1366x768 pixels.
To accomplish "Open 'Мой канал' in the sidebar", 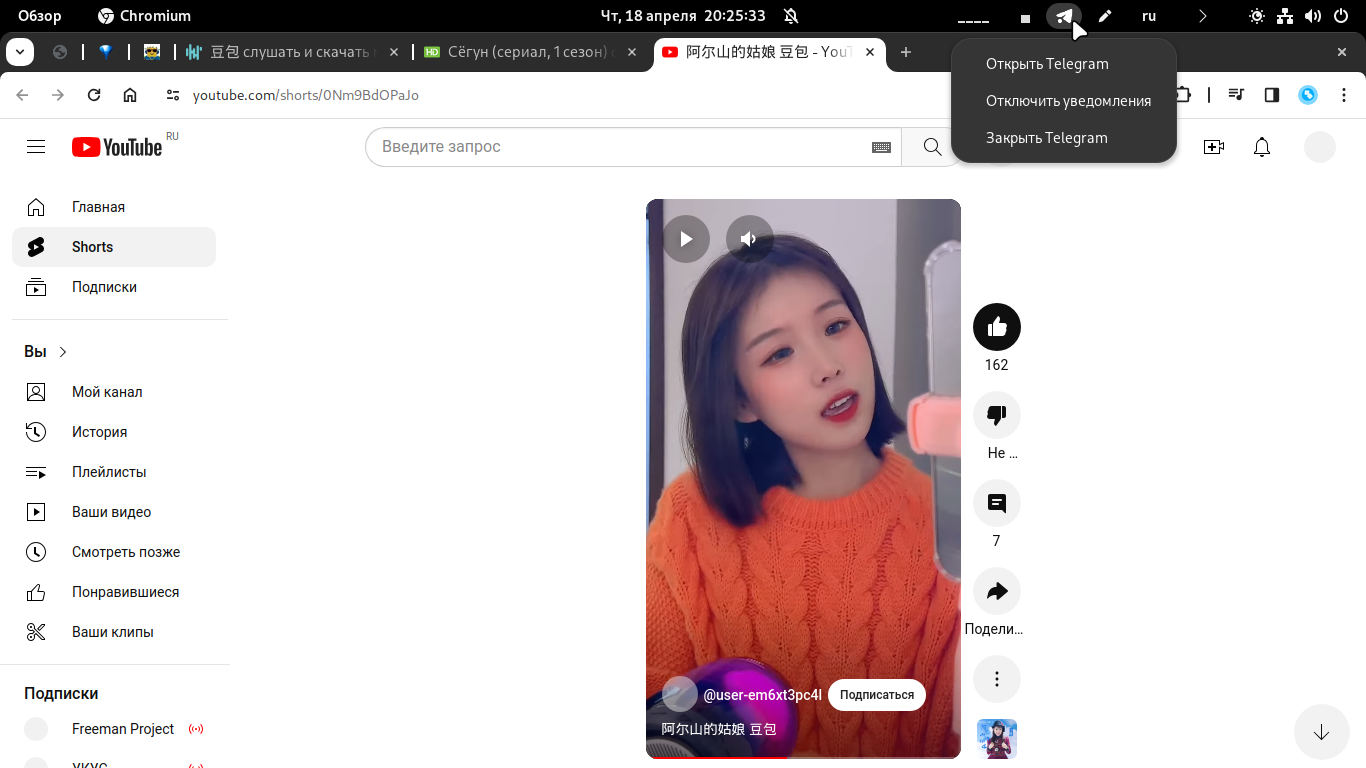I will click(114, 392).
